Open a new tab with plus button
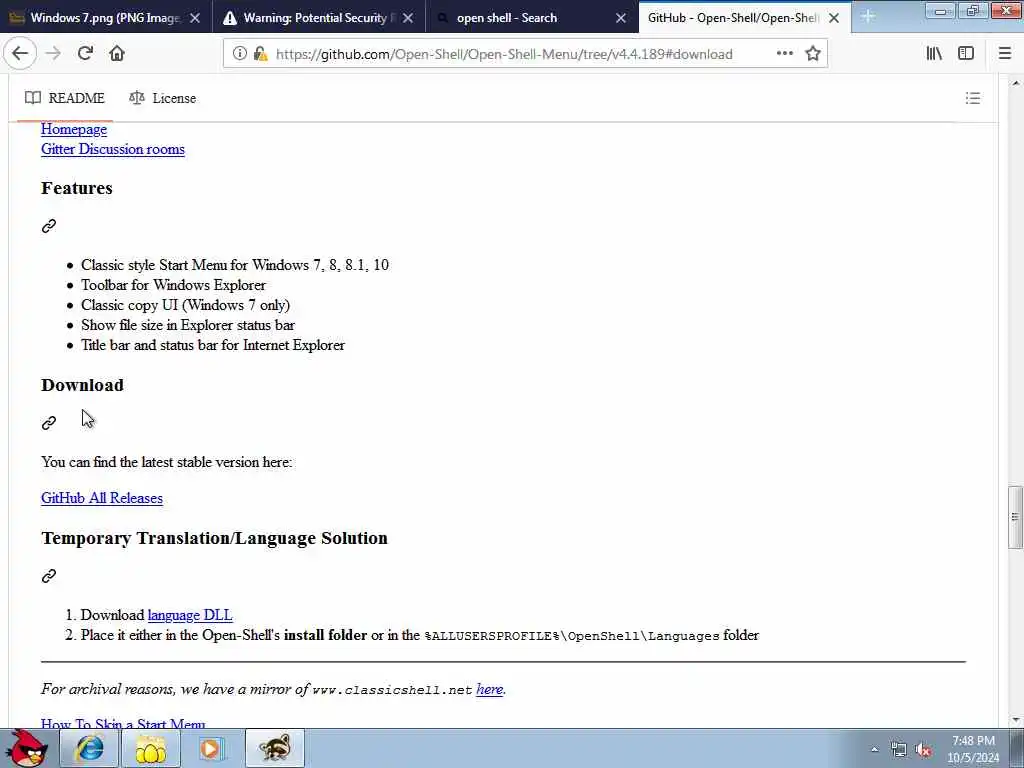 point(868,16)
